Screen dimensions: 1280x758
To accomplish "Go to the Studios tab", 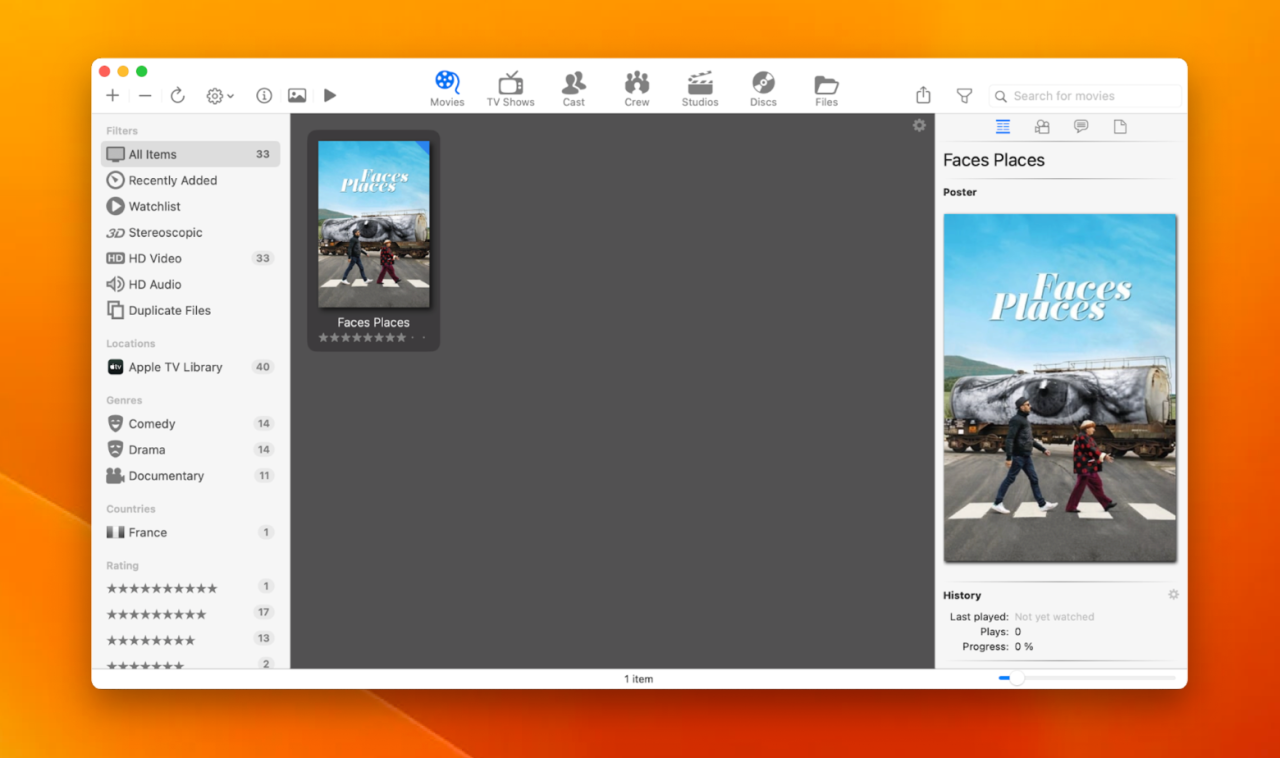I will [x=700, y=89].
